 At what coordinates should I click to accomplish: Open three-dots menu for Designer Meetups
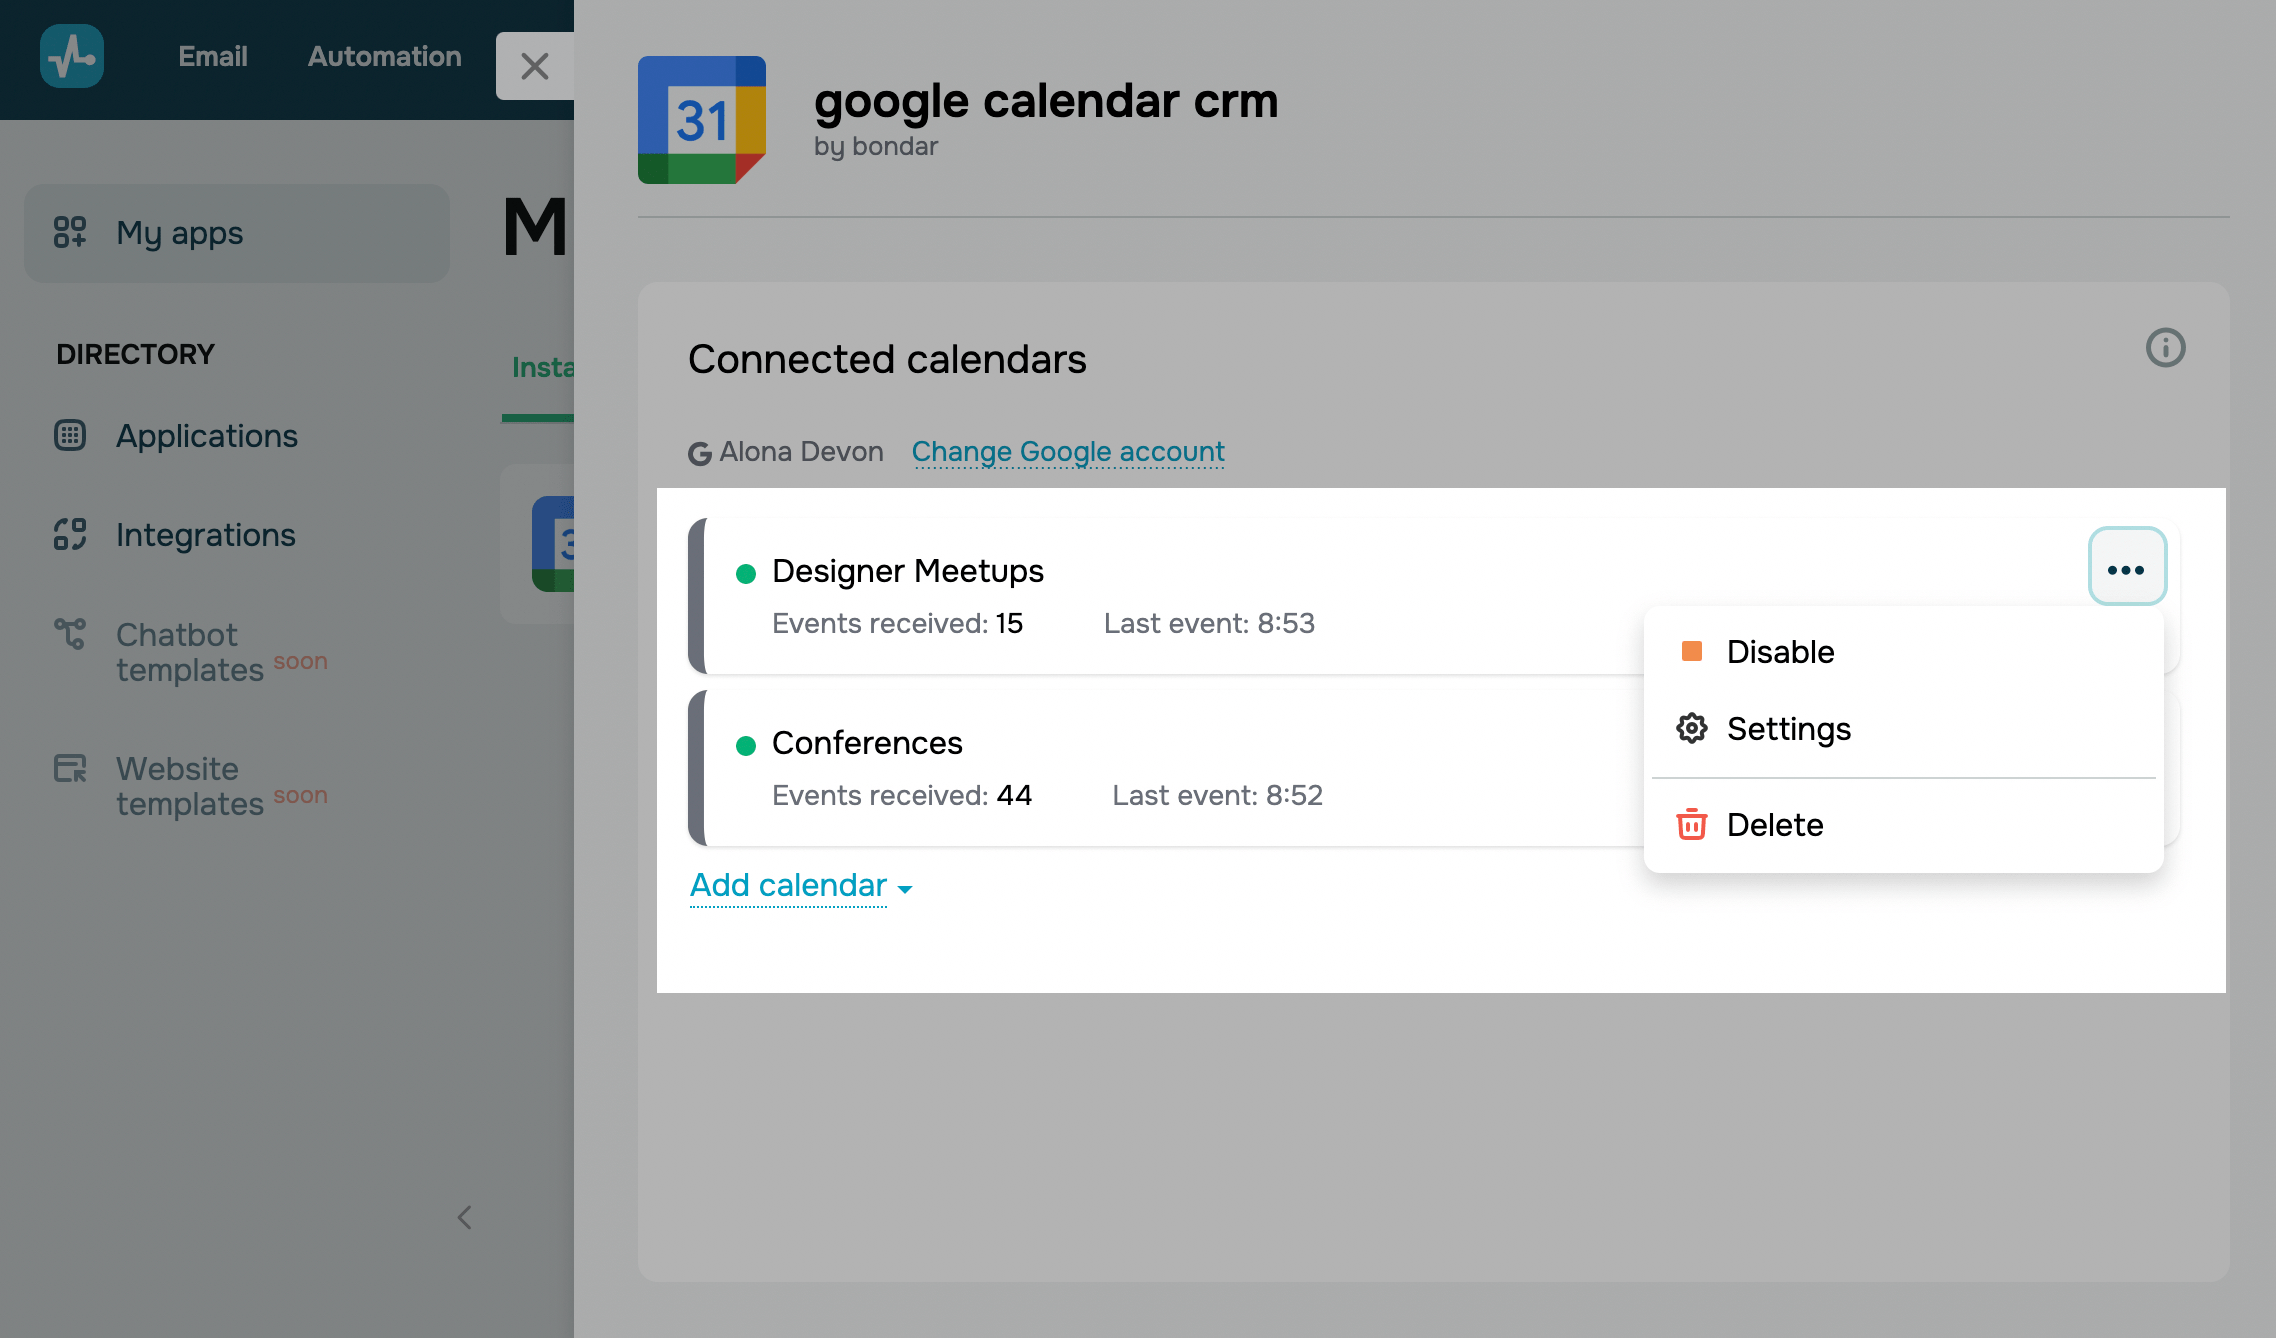point(2126,567)
